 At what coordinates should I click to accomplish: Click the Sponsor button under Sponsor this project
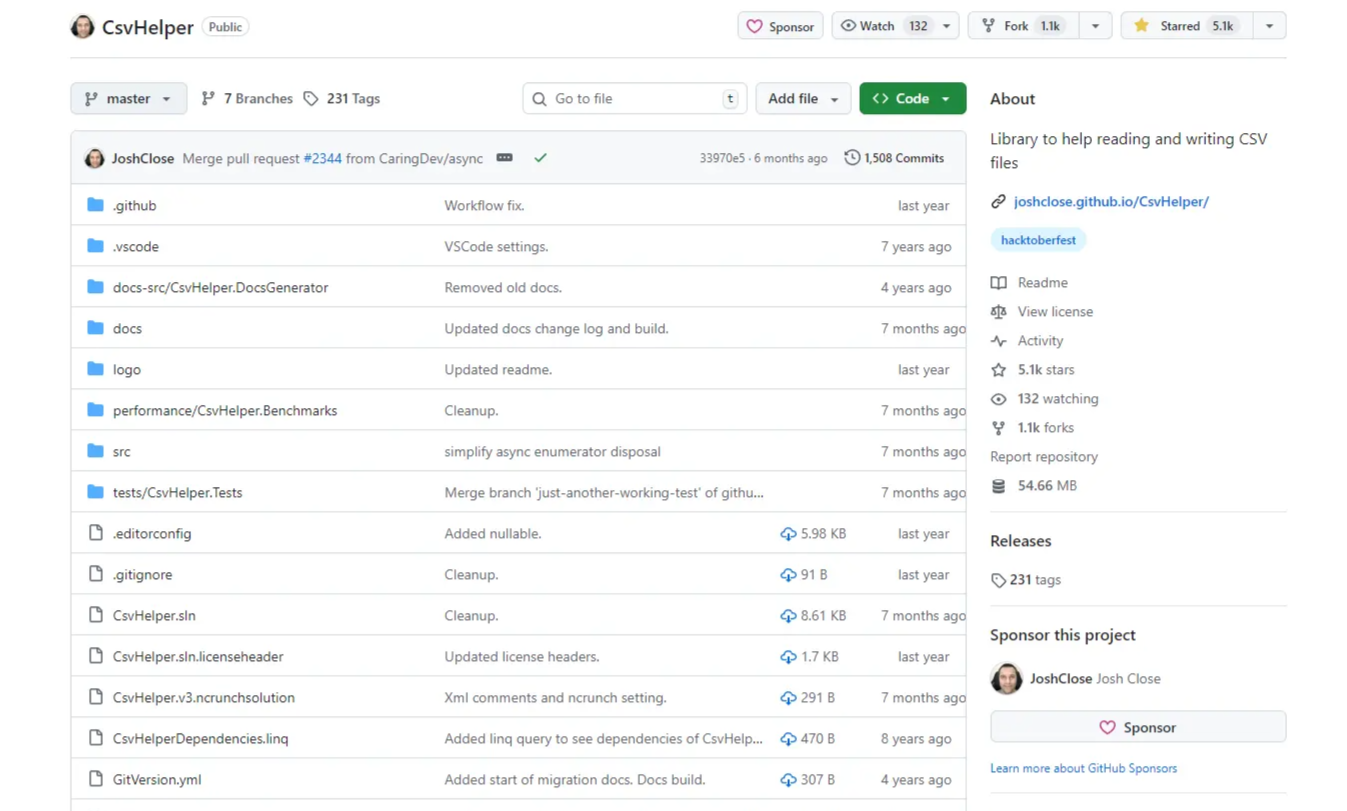pyautogui.click(x=1137, y=727)
